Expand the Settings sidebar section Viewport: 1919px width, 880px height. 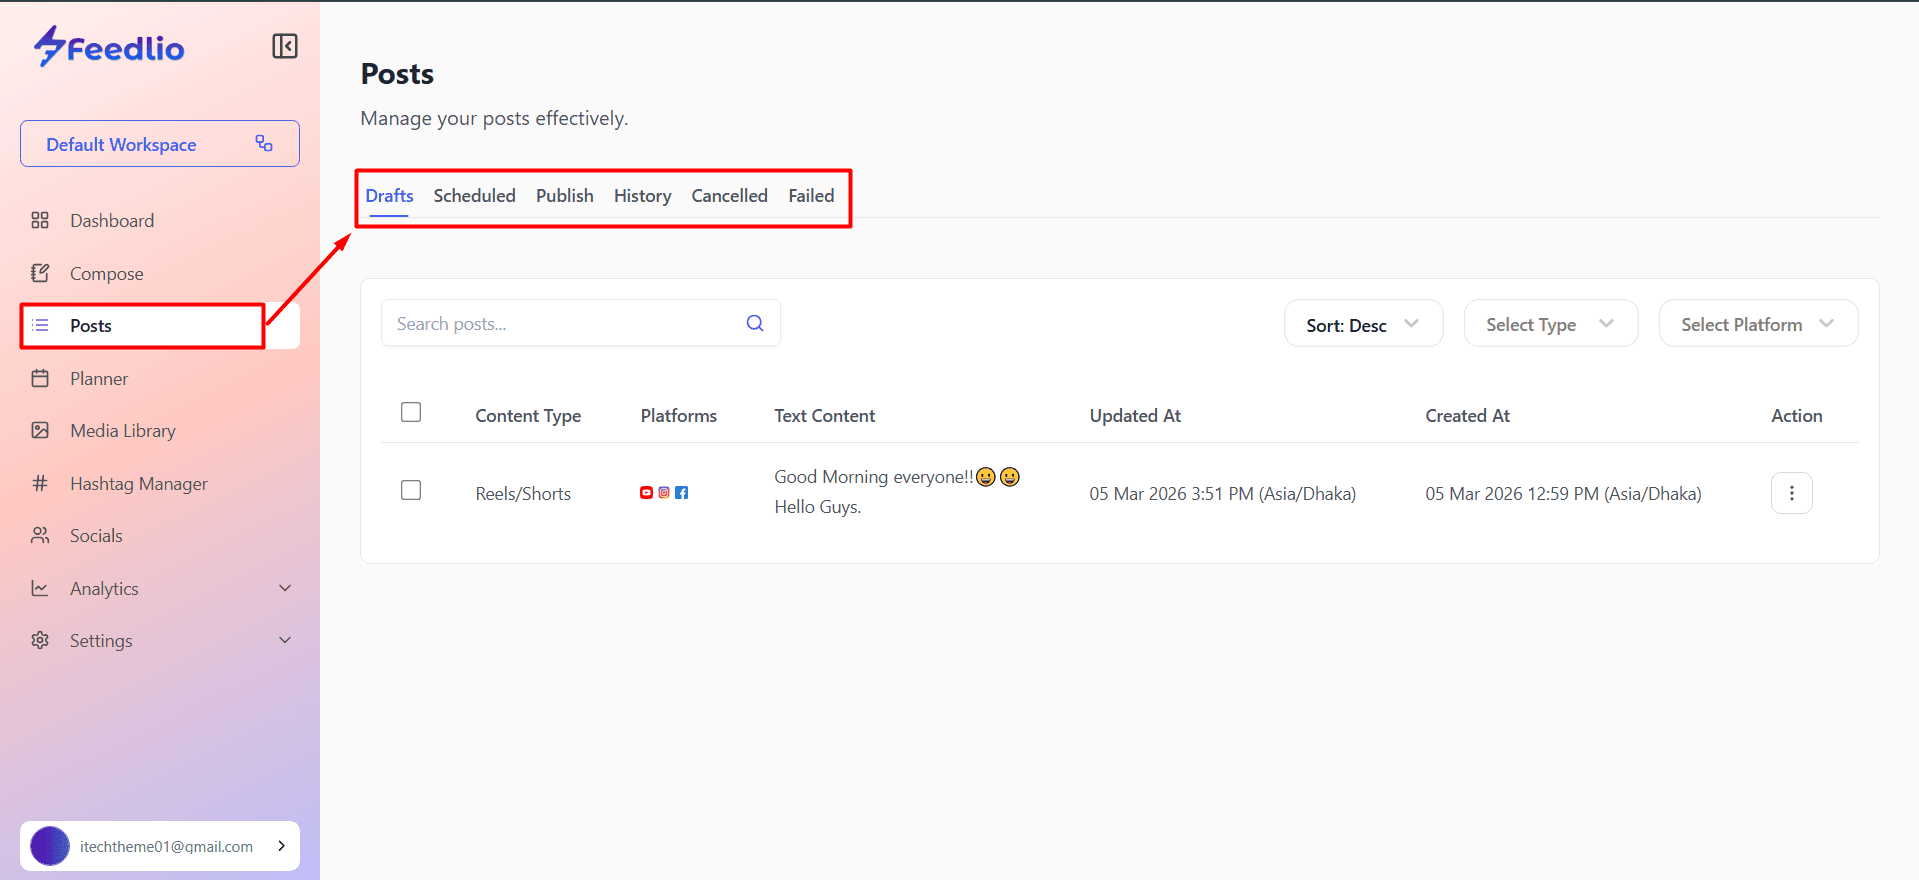pyautogui.click(x=285, y=640)
